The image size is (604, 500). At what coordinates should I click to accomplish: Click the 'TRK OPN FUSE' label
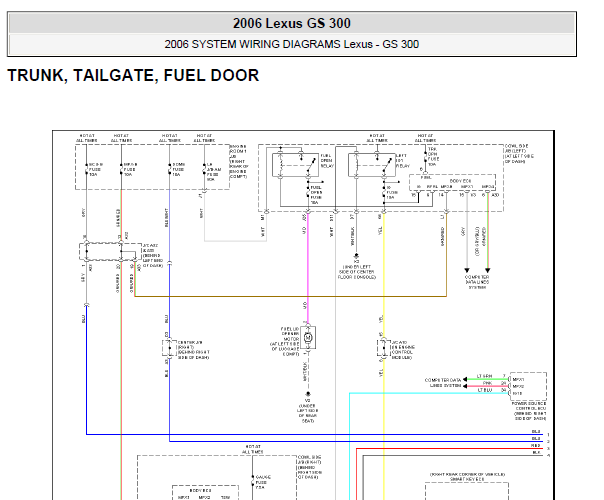[433, 156]
